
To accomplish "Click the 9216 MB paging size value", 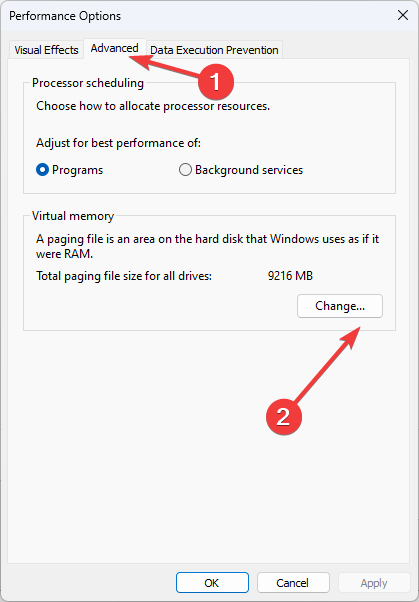I will point(290,276).
